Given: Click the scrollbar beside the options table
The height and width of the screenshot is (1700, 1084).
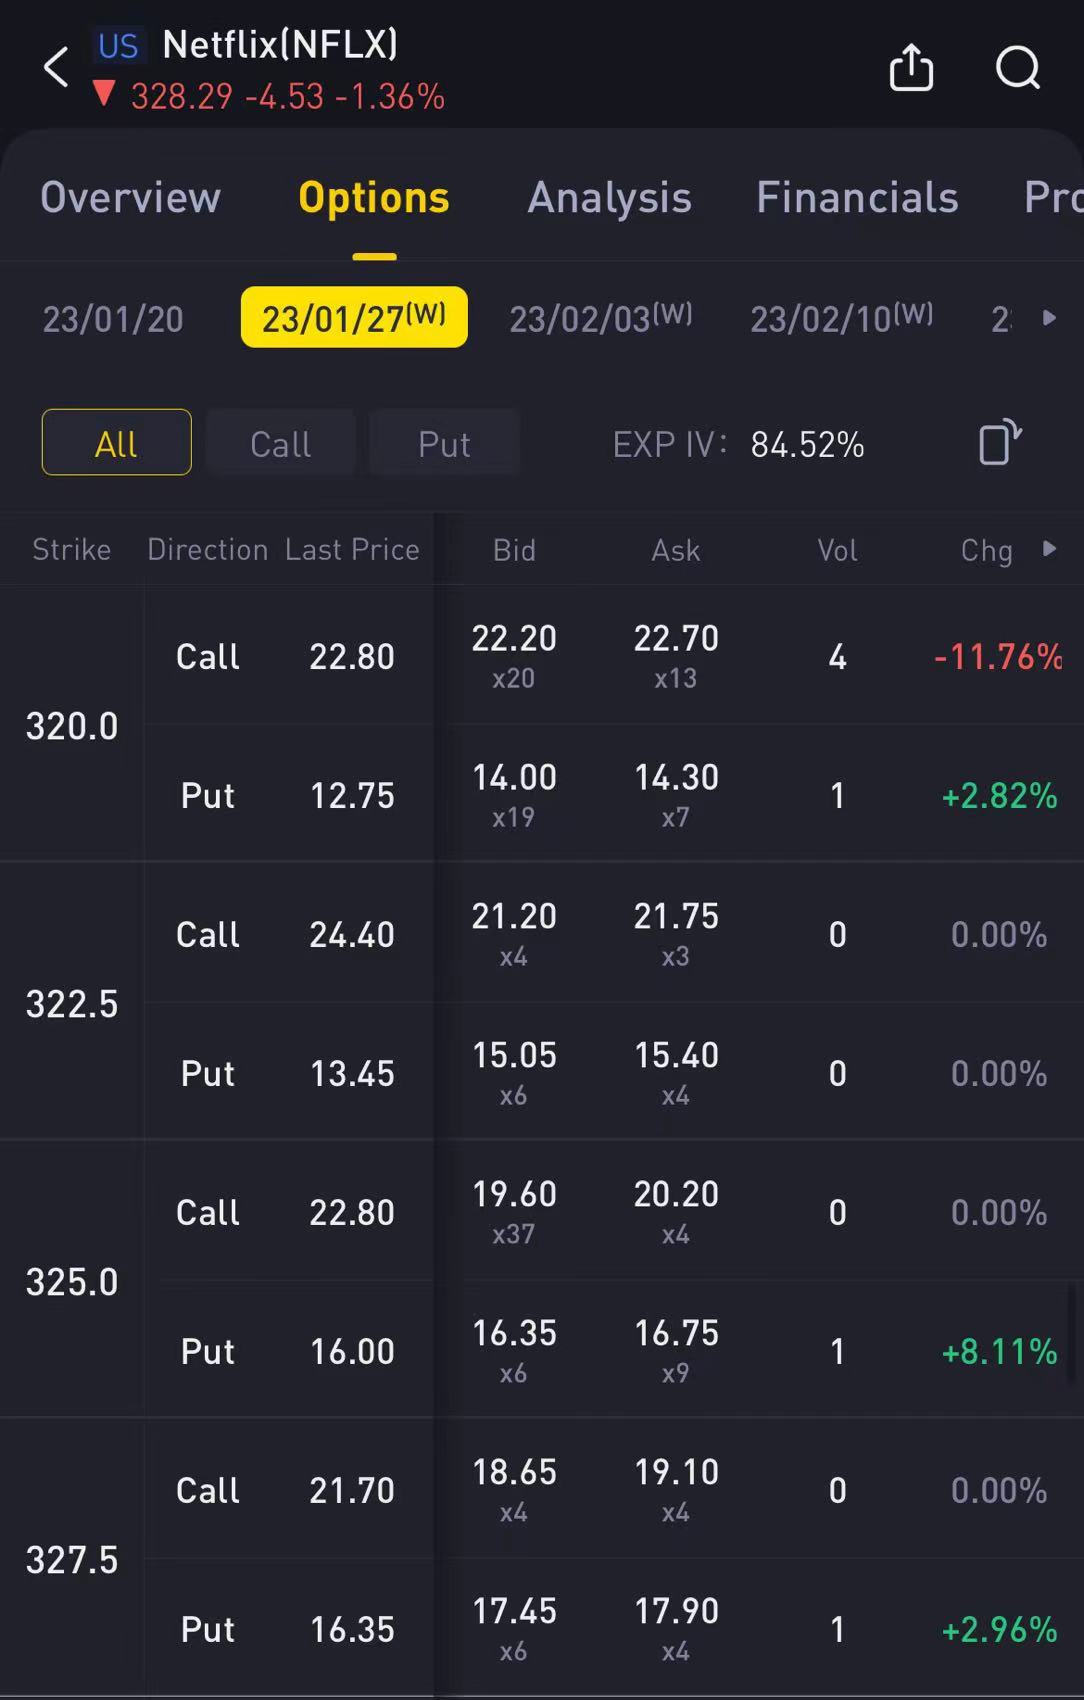Looking at the screenshot, I should (x=1078, y=1335).
